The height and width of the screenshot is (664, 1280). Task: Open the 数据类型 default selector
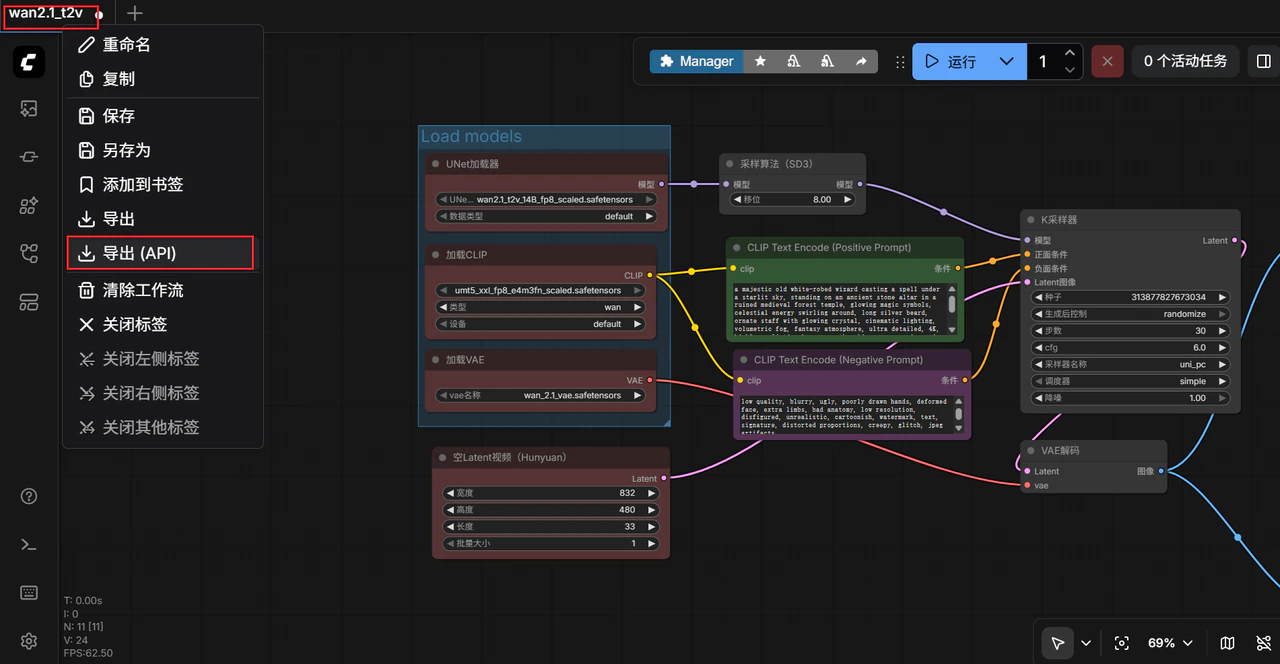[x=547, y=216]
